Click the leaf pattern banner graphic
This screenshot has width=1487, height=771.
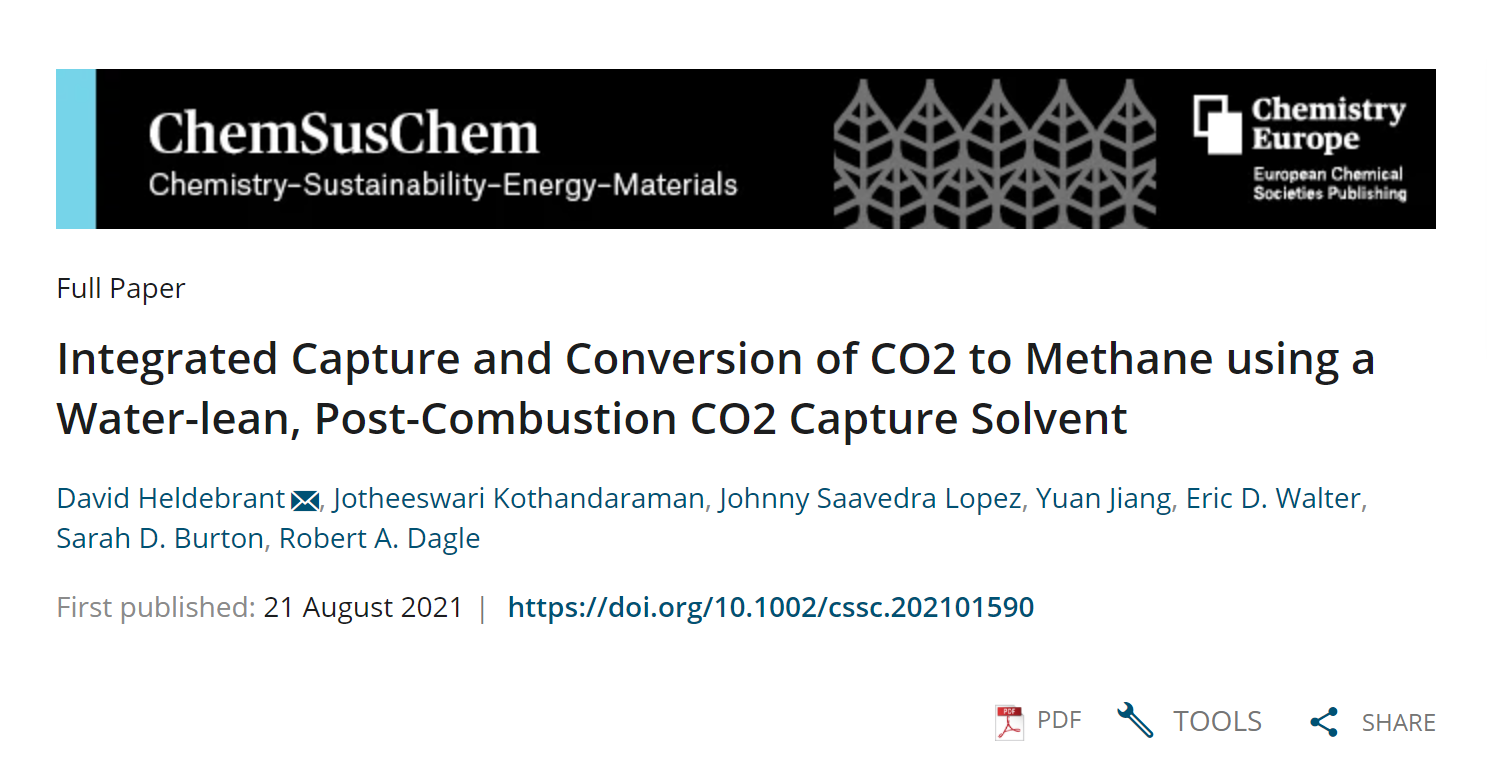[x=994, y=148]
